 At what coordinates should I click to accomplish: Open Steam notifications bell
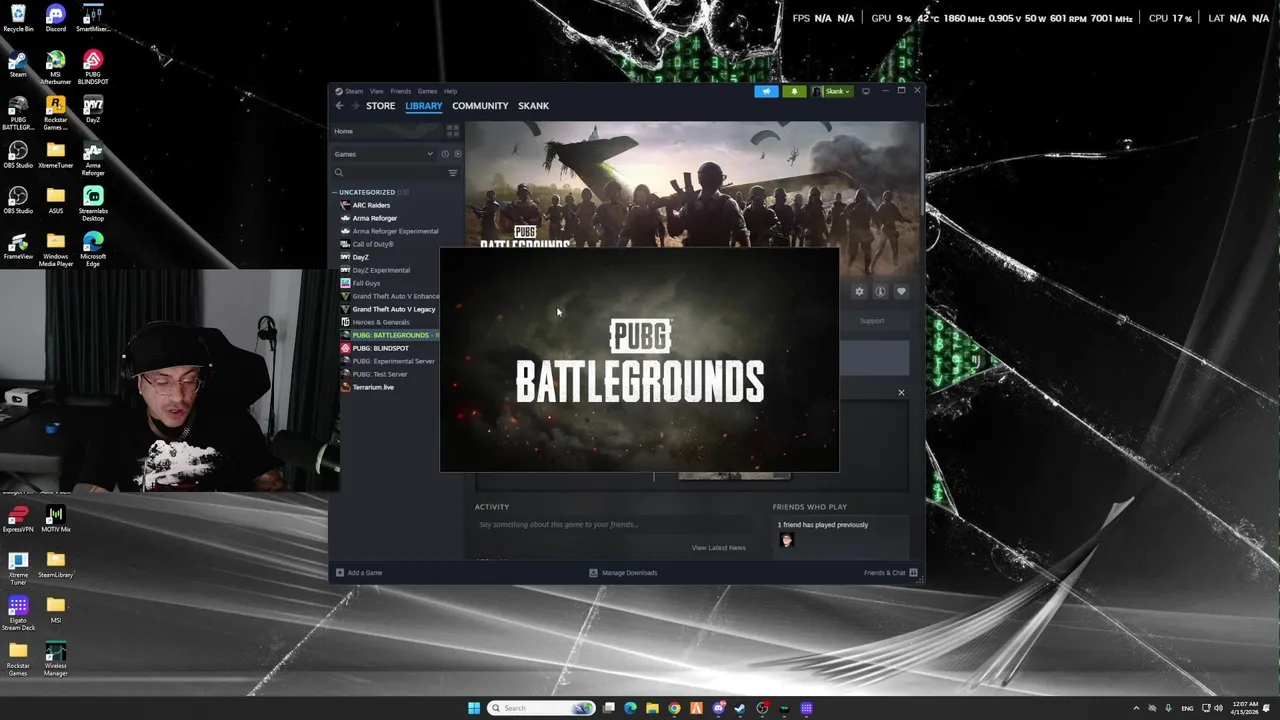tap(794, 91)
